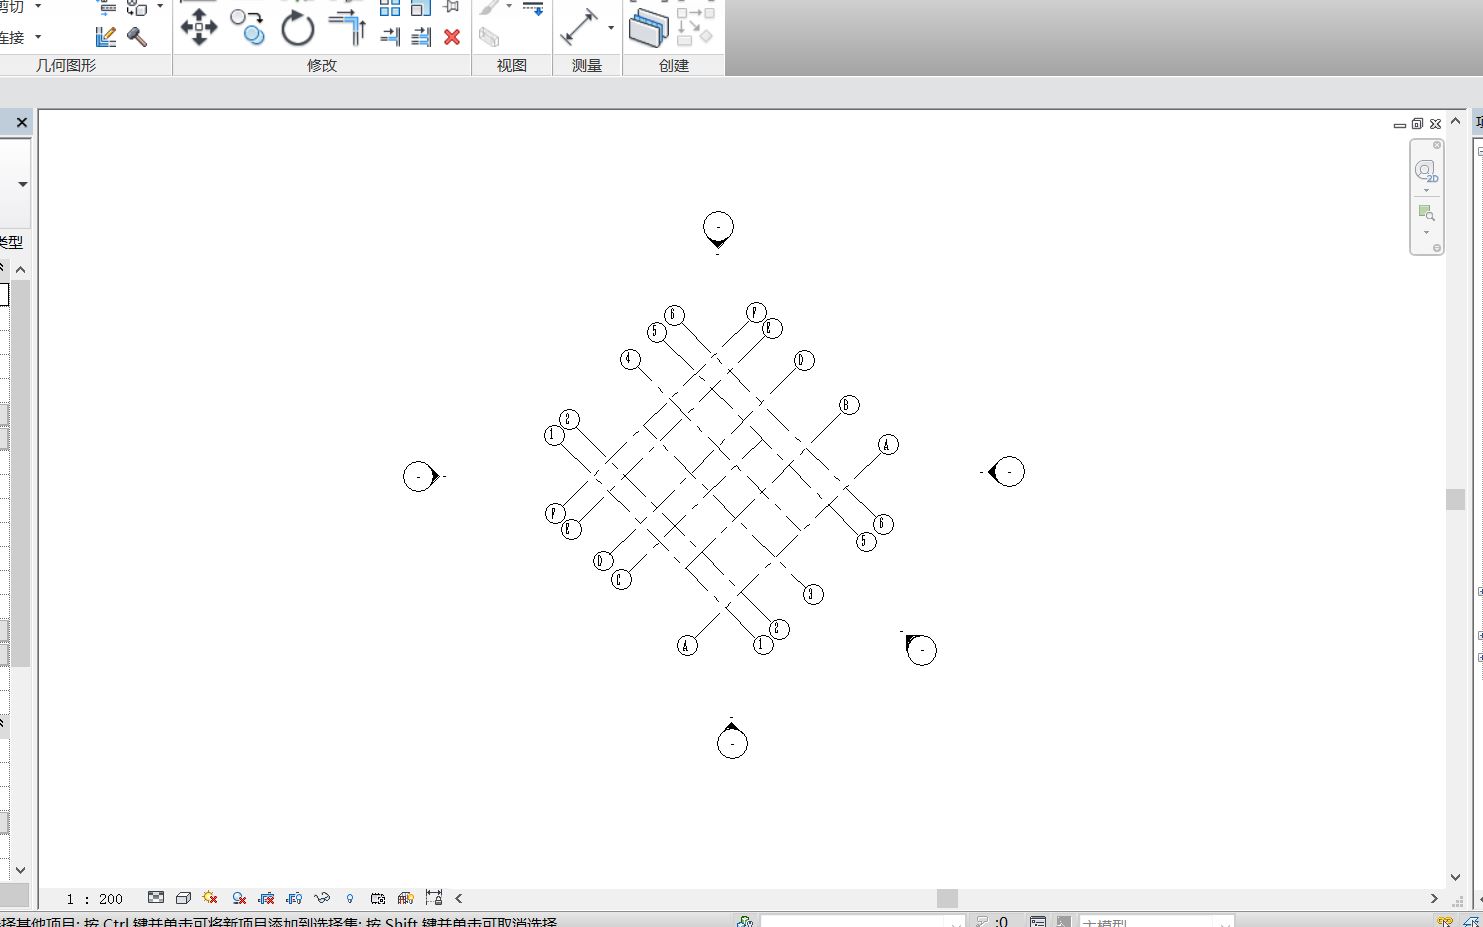This screenshot has height=927, width=1483.
Task: Click the vertical scrollbar down arrow
Action: [x=1456, y=878]
